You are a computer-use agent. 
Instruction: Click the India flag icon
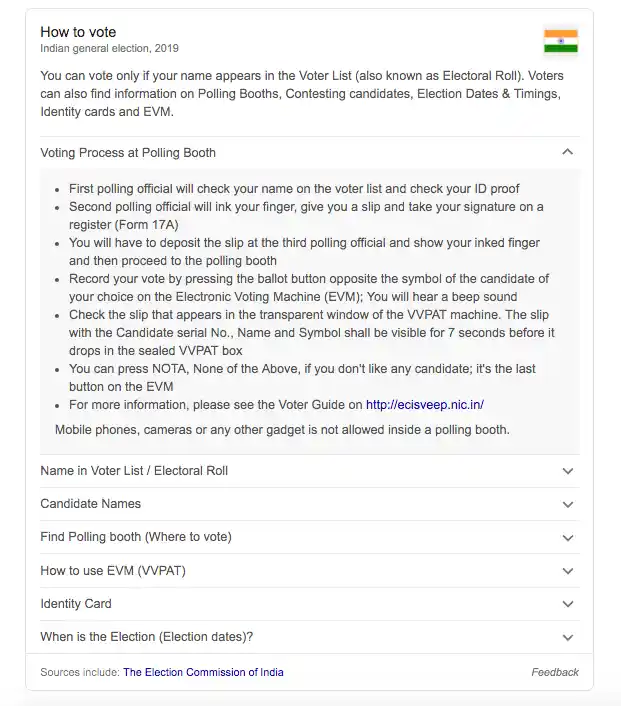point(561,41)
